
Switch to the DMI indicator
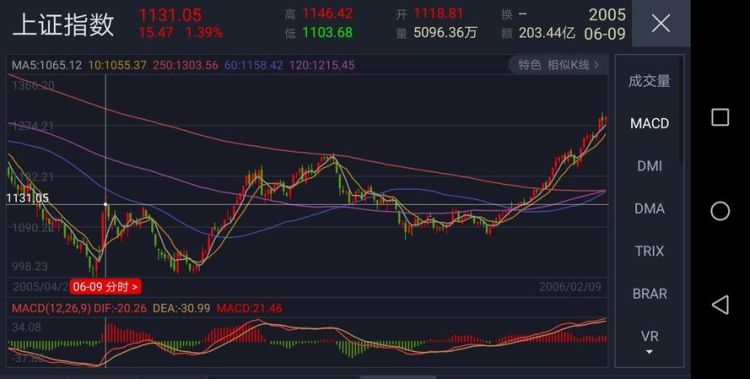coord(649,166)
